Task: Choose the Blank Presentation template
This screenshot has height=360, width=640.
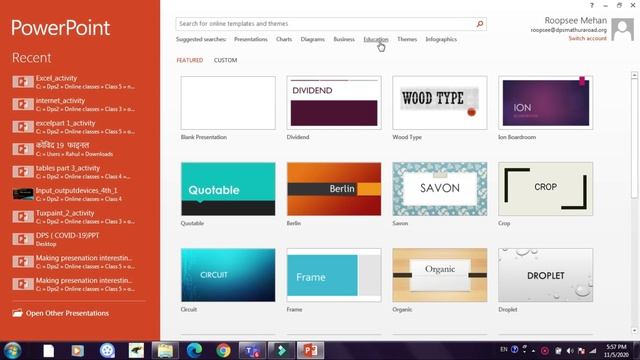Action: coord(228,103)
